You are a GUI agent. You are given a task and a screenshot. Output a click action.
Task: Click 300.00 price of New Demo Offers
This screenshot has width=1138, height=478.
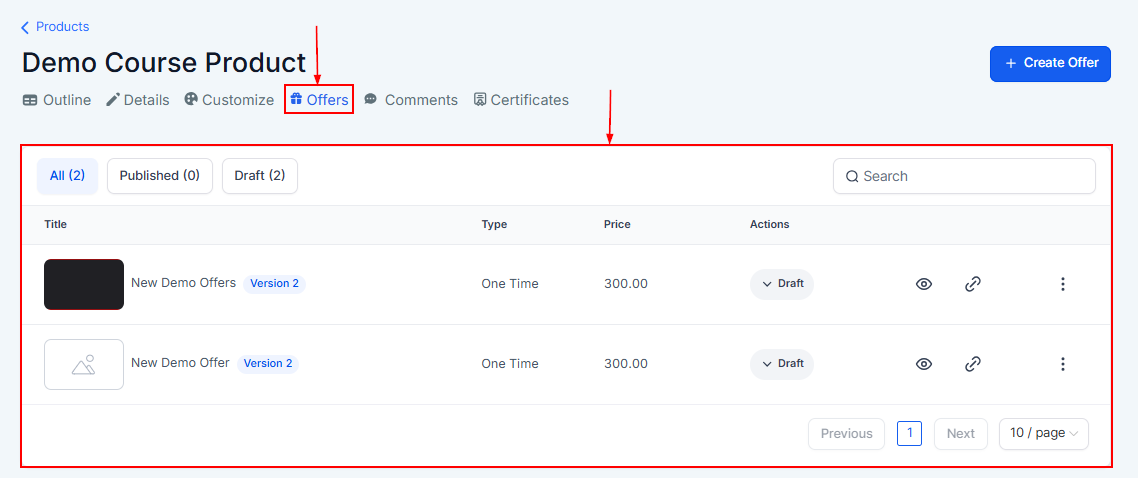626,284
